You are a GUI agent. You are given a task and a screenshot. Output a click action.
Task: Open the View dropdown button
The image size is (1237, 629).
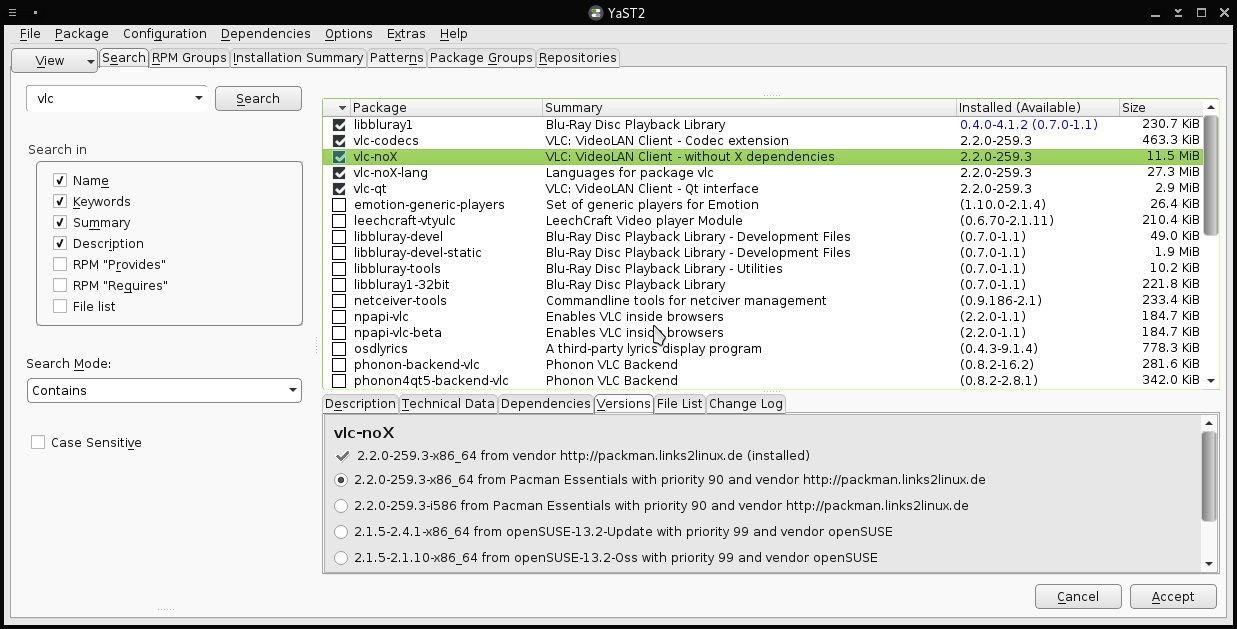click(54, 61)
